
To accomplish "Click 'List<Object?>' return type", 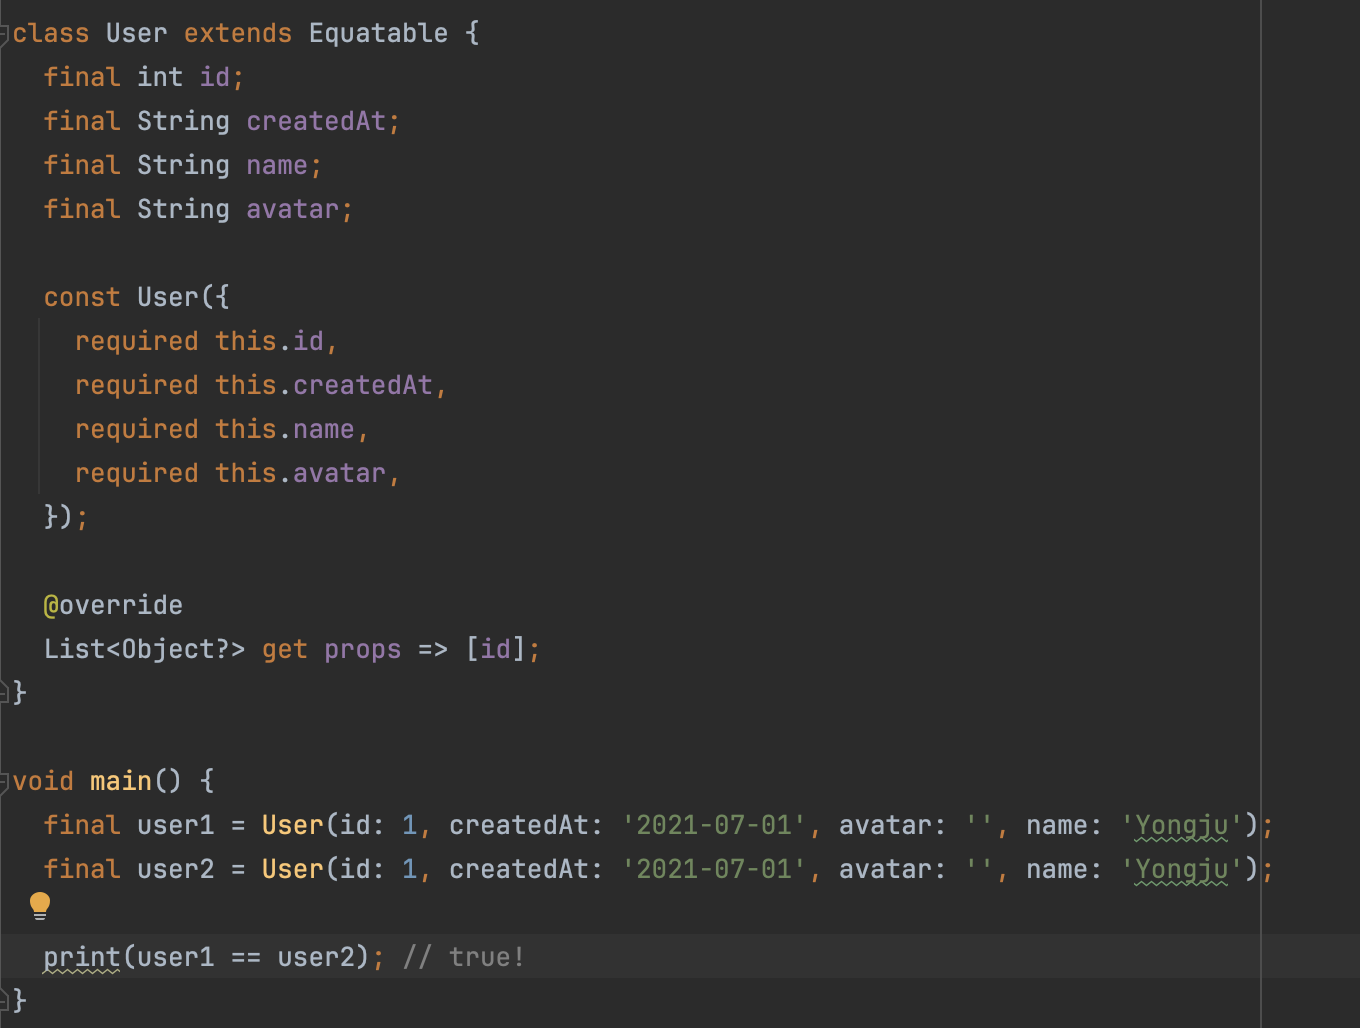I will (144, 649).
